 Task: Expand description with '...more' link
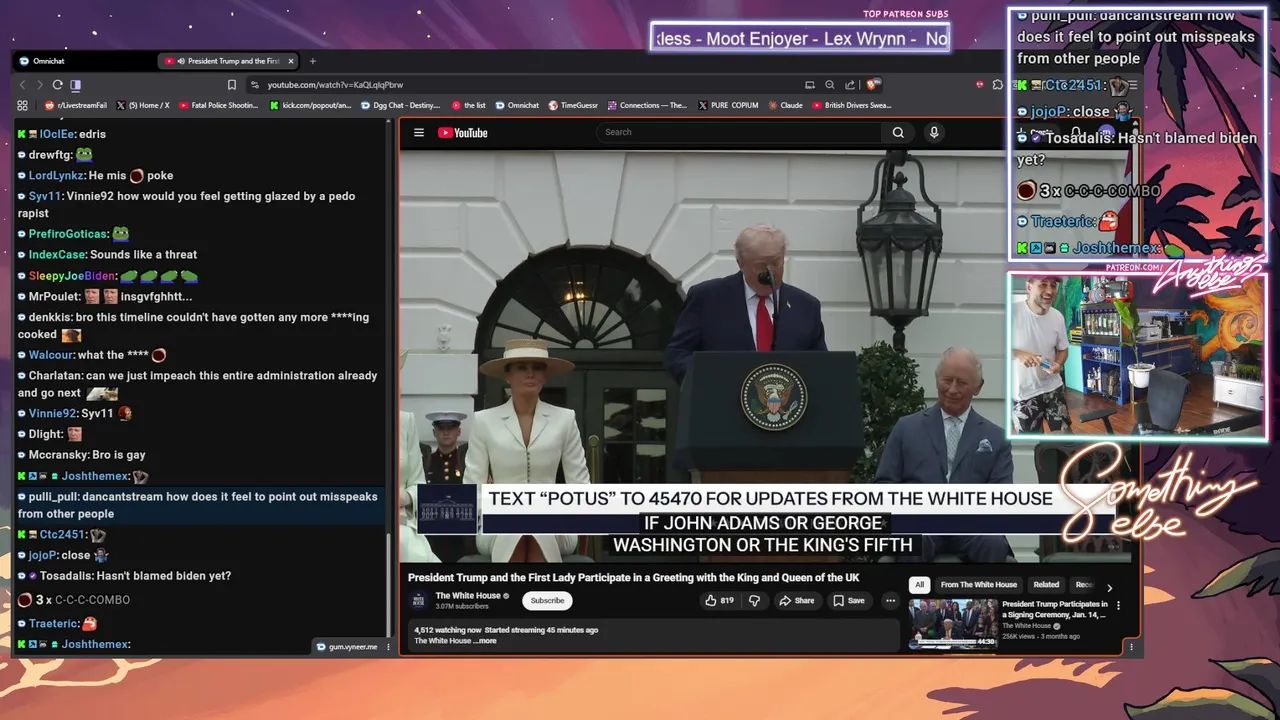tap(485, 641)
